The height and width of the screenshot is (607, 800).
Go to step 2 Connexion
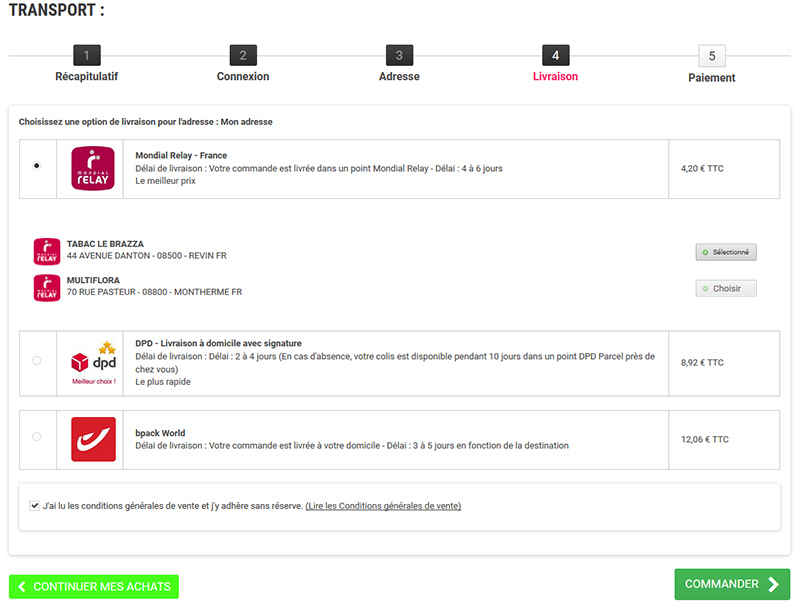coord(243,56)
